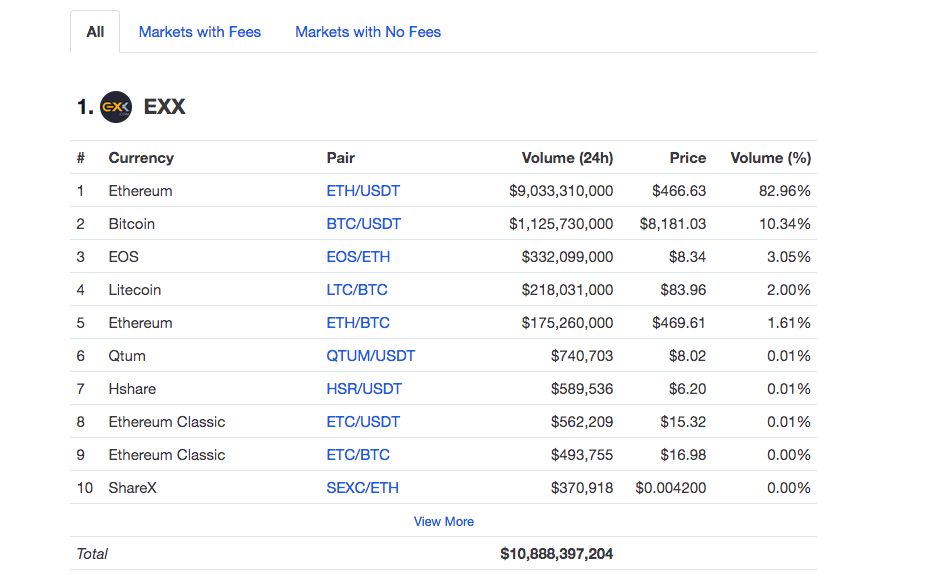Click the Price column header
The width and height of the screenshot is (928, 580).
[x=688, y=158]
